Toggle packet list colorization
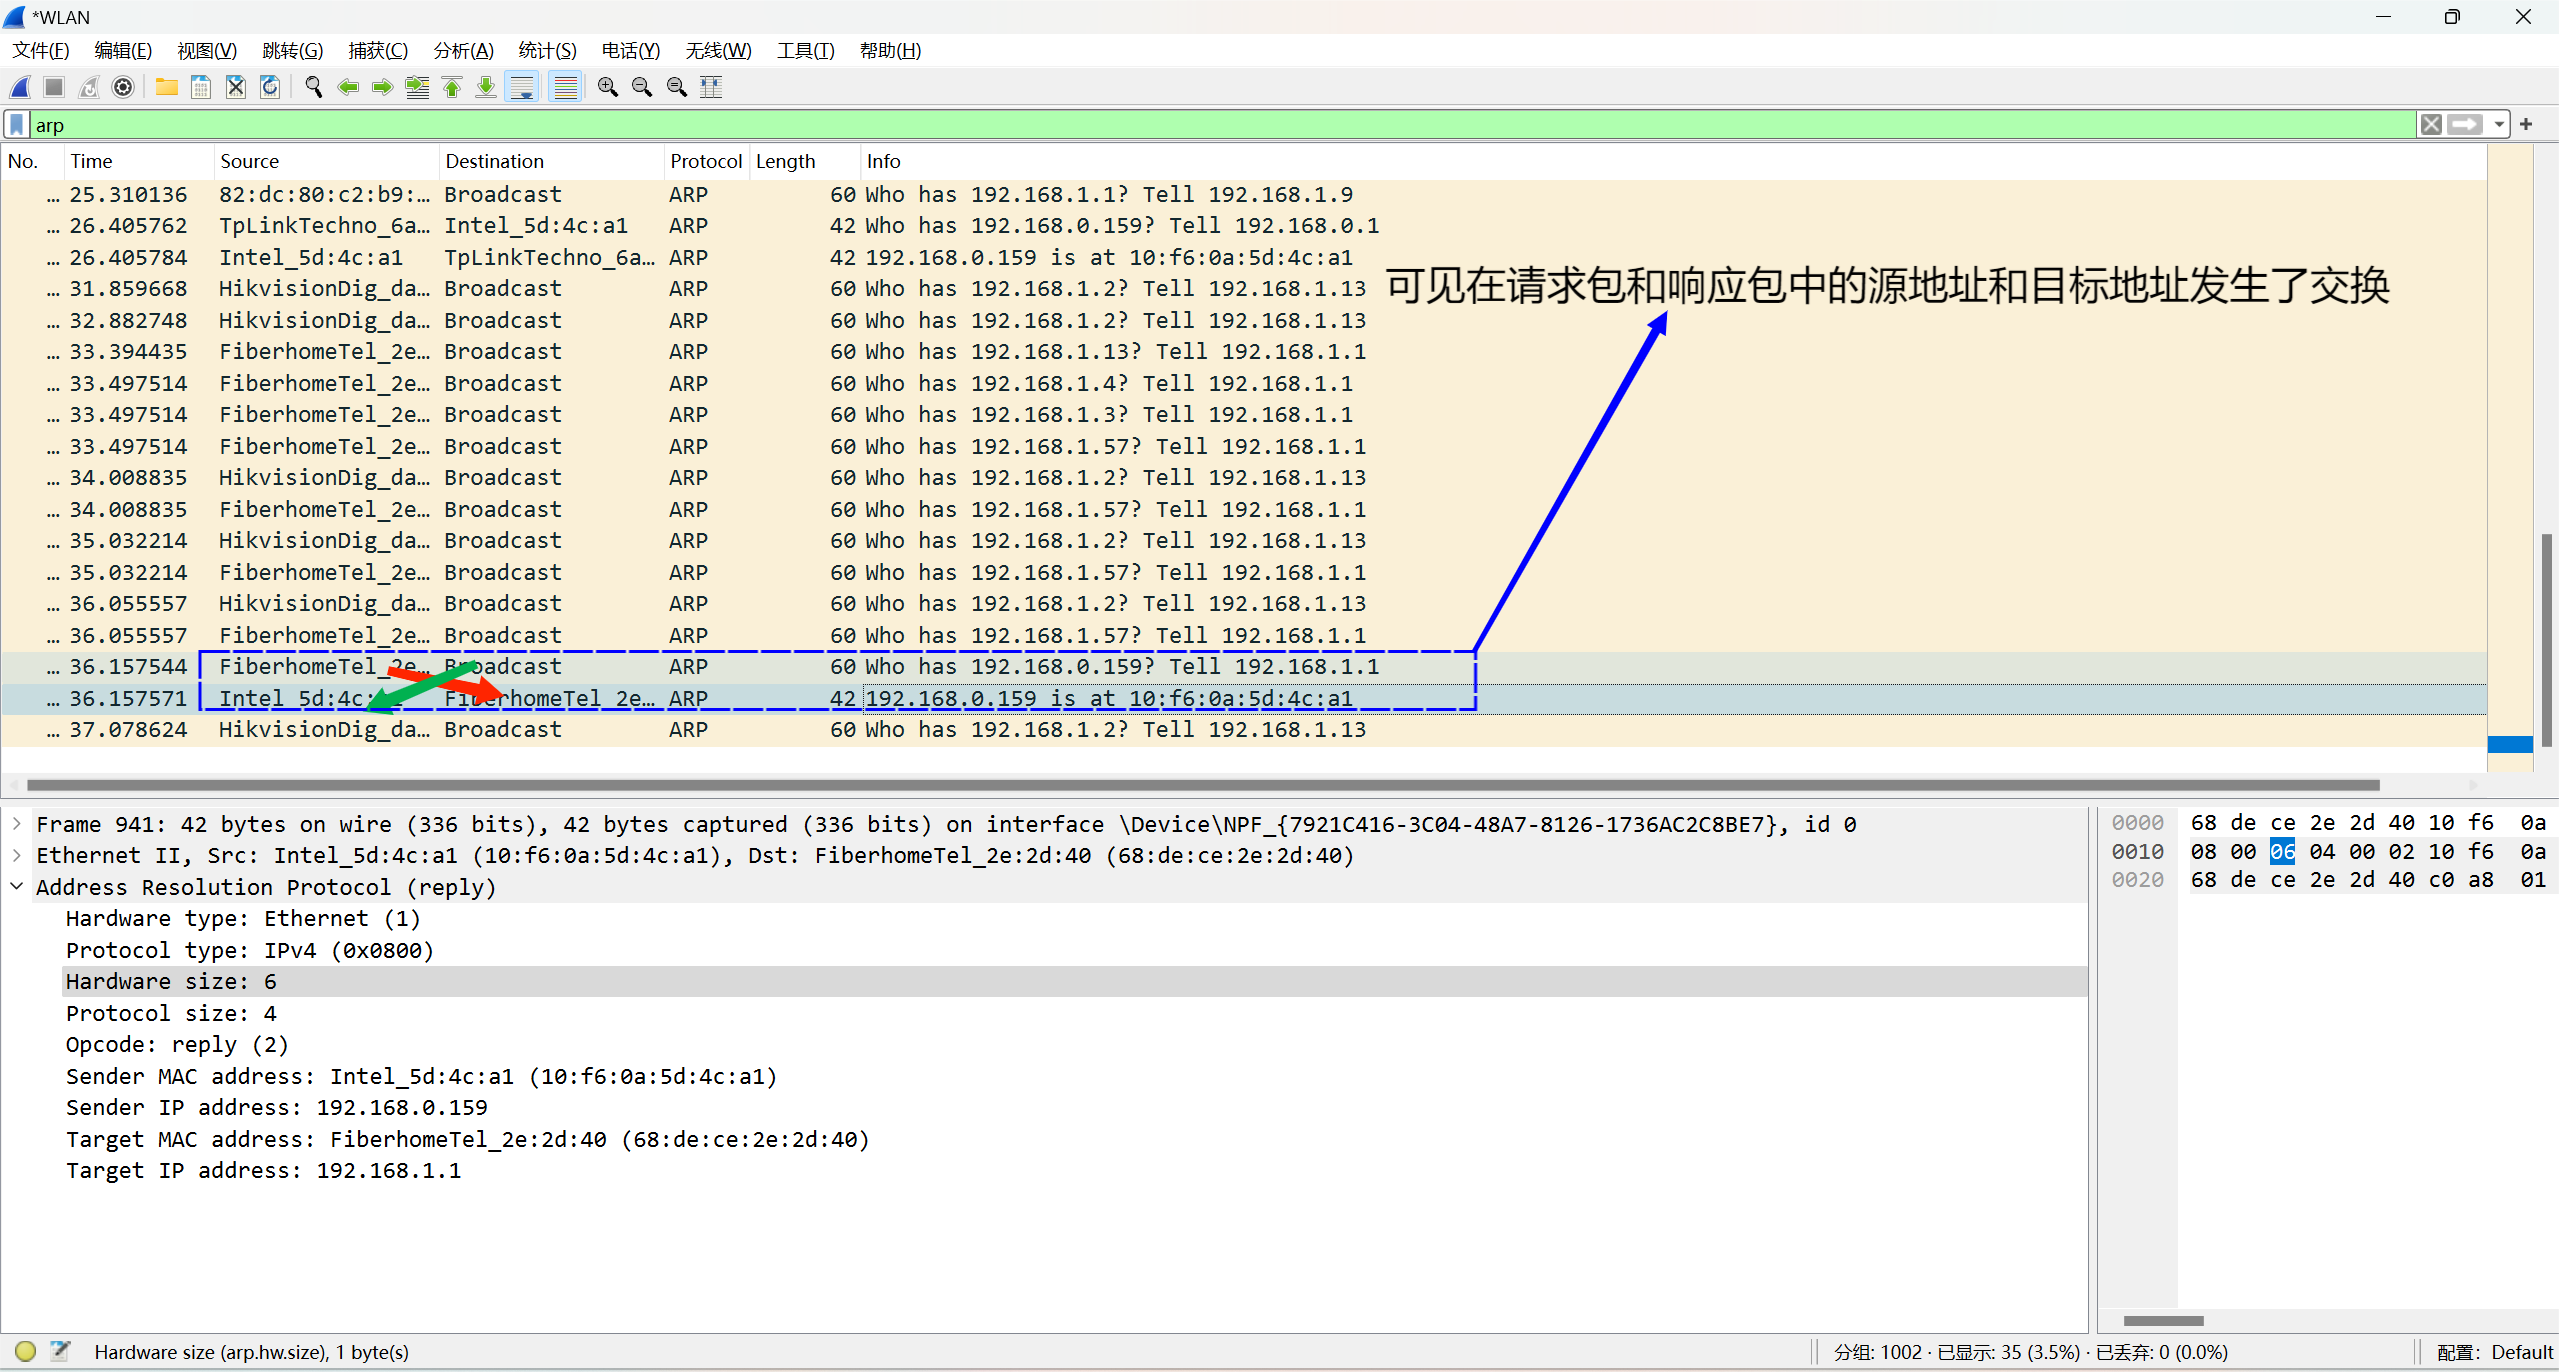This screenshot has height=1372, width=2559. click(x=566, y=88)
